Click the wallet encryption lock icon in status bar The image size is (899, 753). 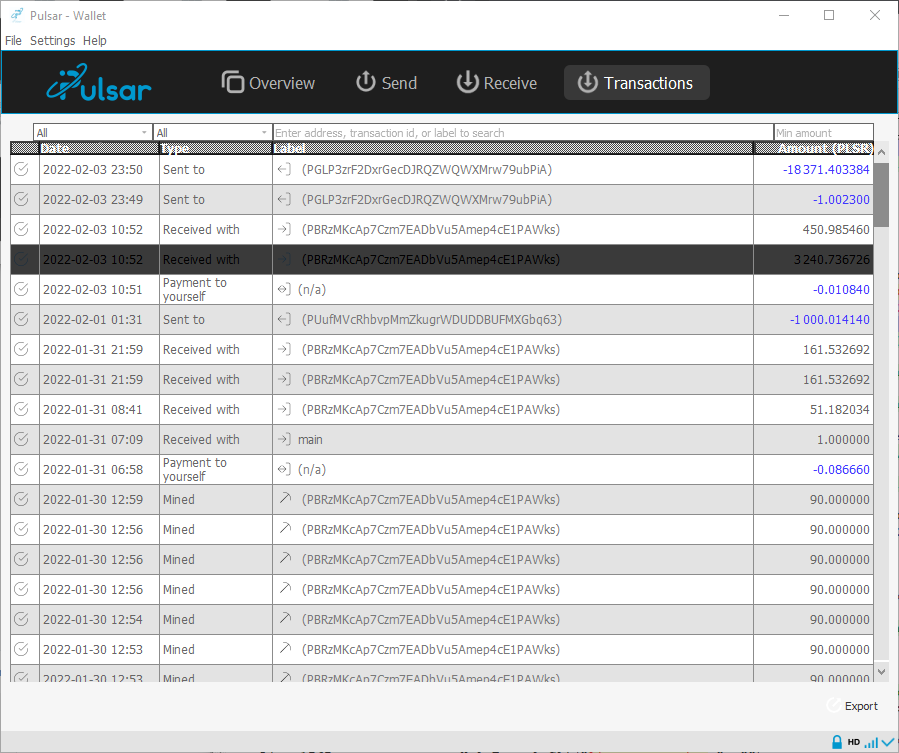[x=837, y=742]
